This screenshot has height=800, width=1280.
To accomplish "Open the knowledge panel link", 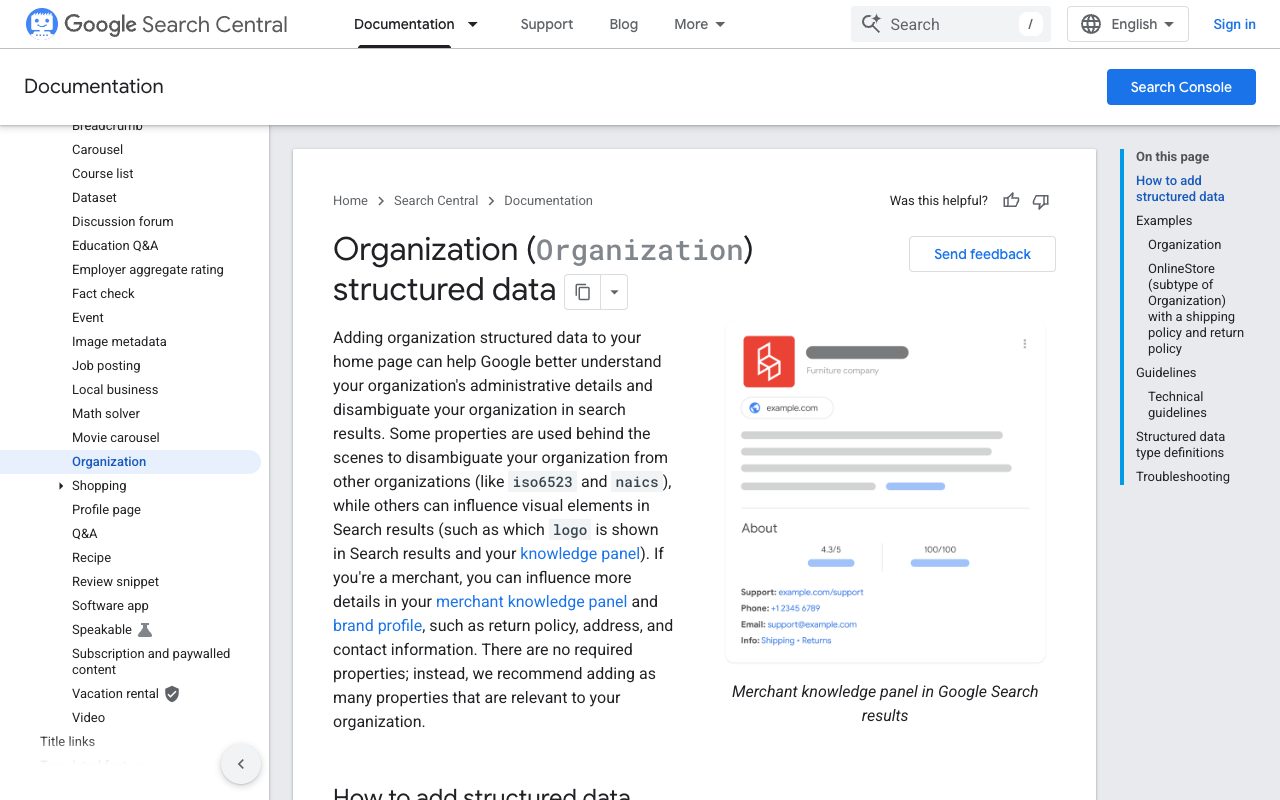I will click(580, 554).
